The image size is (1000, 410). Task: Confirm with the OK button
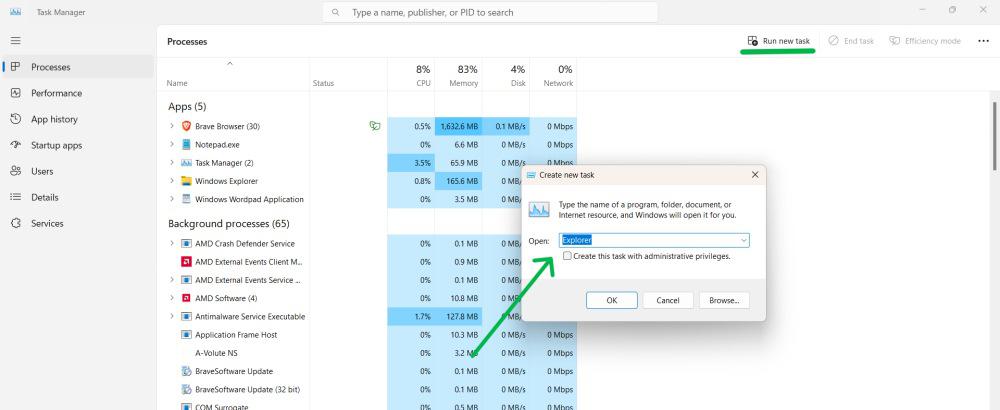(x=612, y=300)
